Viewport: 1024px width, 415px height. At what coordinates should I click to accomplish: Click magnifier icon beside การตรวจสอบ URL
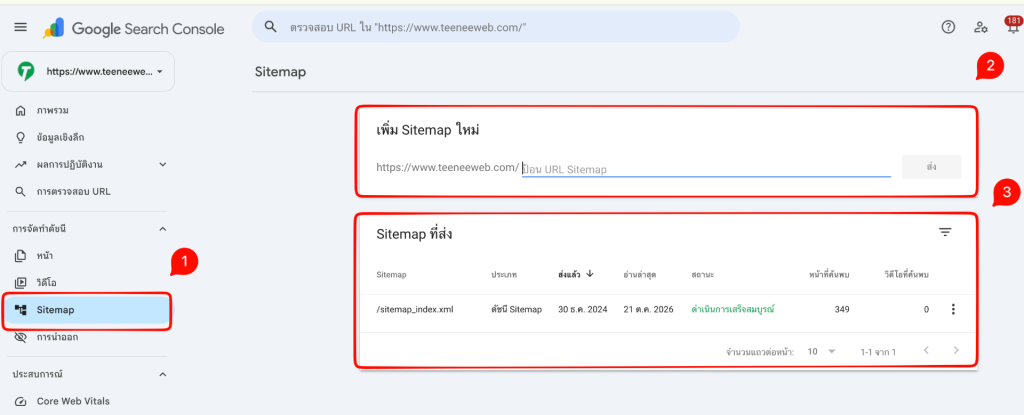[x=21, y=192]
